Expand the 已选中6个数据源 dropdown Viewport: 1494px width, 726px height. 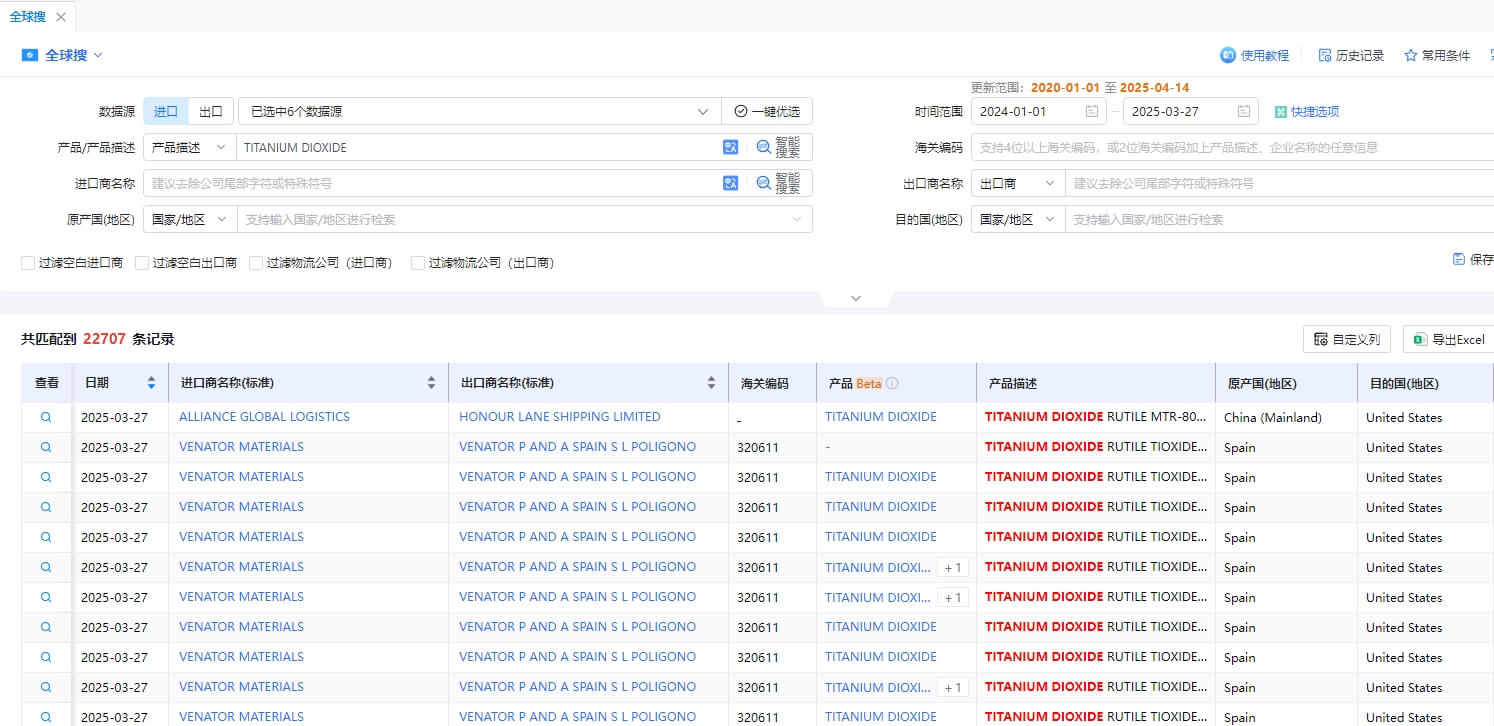[480, 111]
